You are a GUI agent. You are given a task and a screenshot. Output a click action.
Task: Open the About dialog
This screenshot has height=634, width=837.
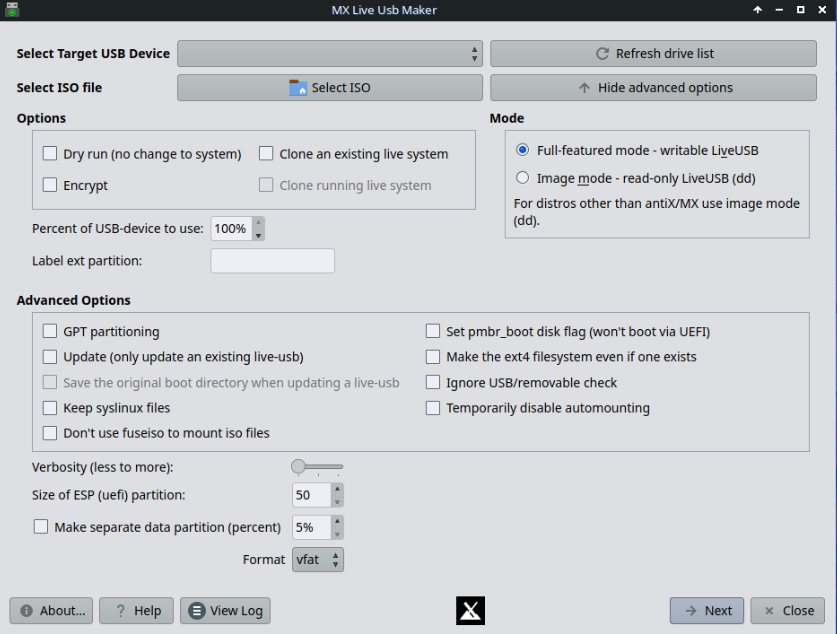click(51, 611)
